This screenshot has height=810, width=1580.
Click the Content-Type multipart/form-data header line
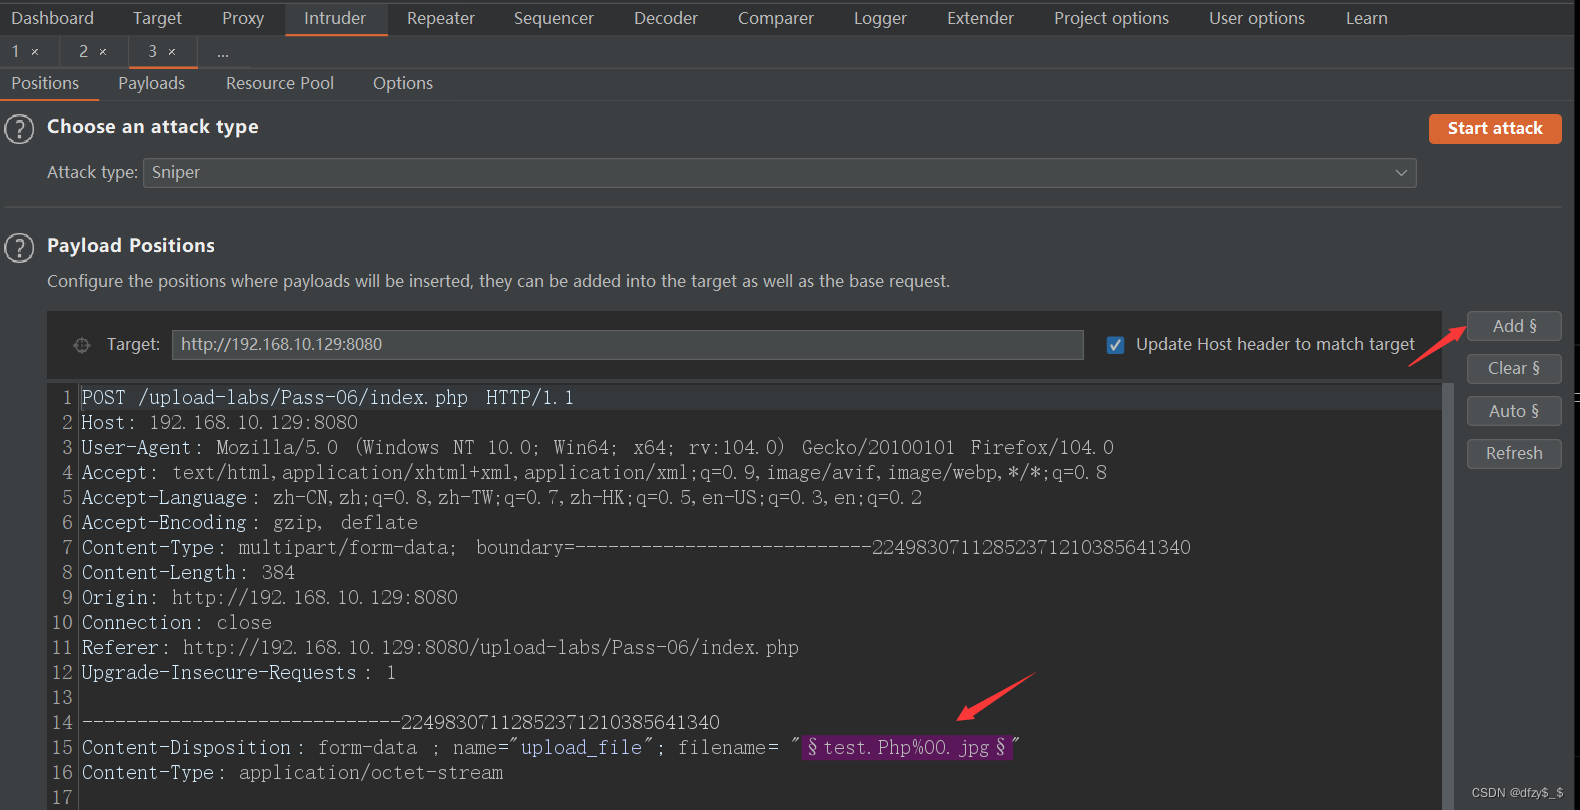click(636, 547)
